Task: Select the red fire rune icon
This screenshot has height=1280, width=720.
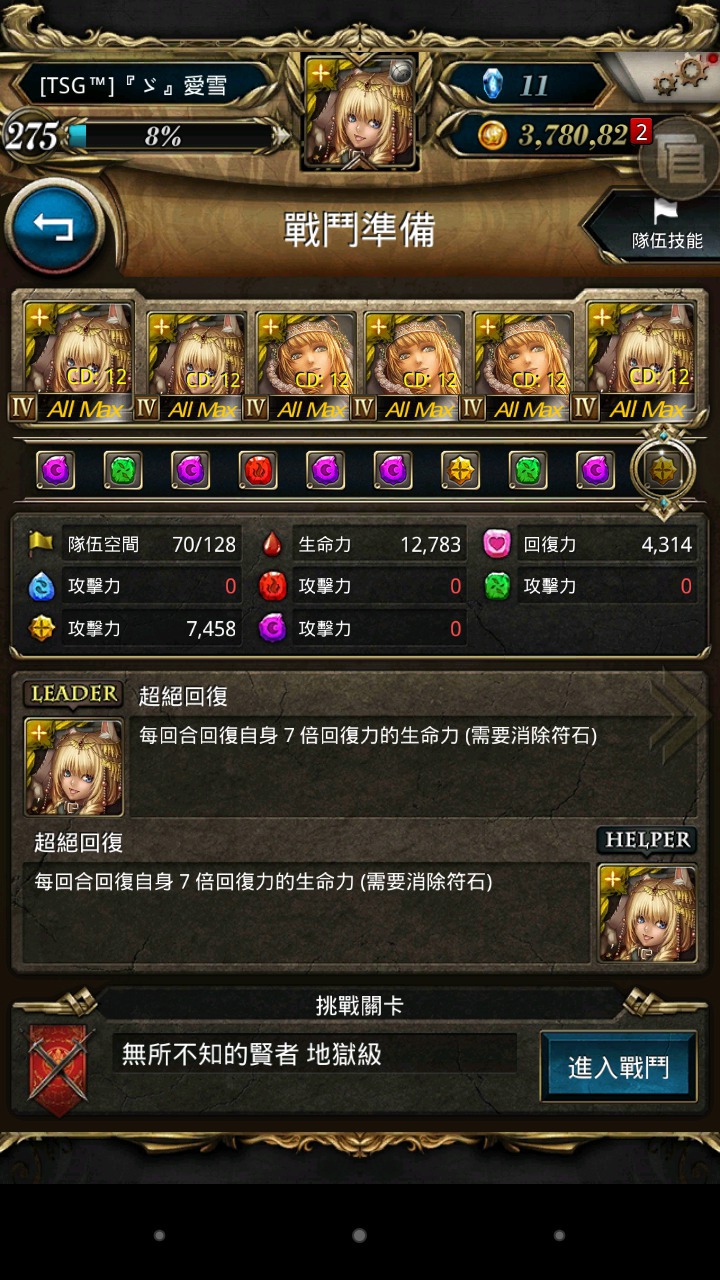Action: click(x=258, y=470)
